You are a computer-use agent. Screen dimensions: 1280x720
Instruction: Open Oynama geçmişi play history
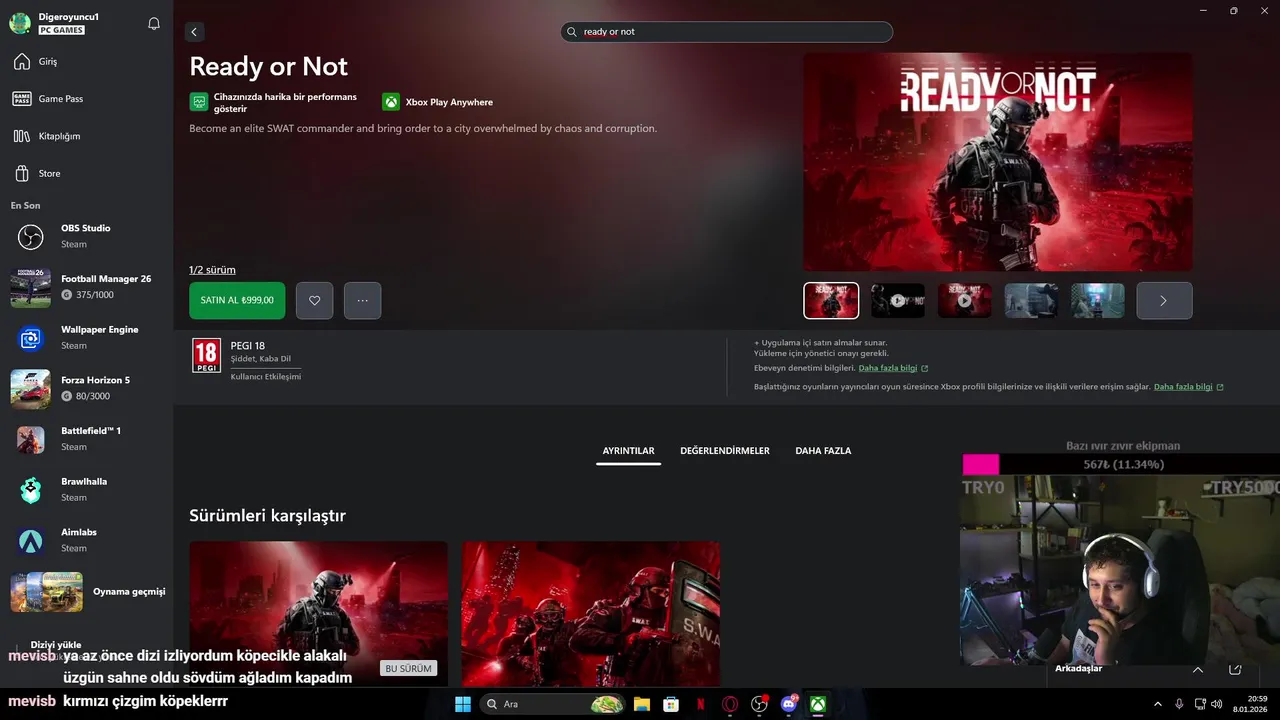tap(86, 592)
